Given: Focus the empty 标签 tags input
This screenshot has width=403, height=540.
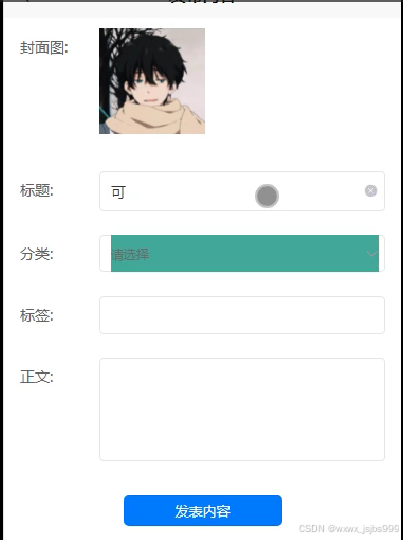Looking at the screenshot, I should coord(242,315).
